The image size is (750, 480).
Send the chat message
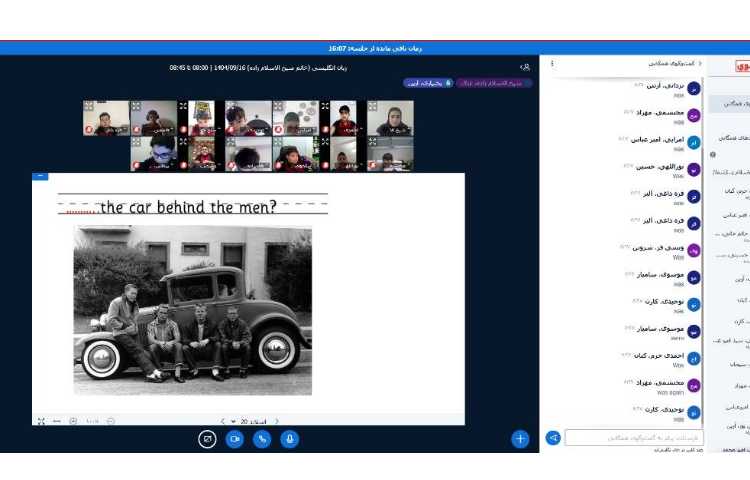click(553, 438)
